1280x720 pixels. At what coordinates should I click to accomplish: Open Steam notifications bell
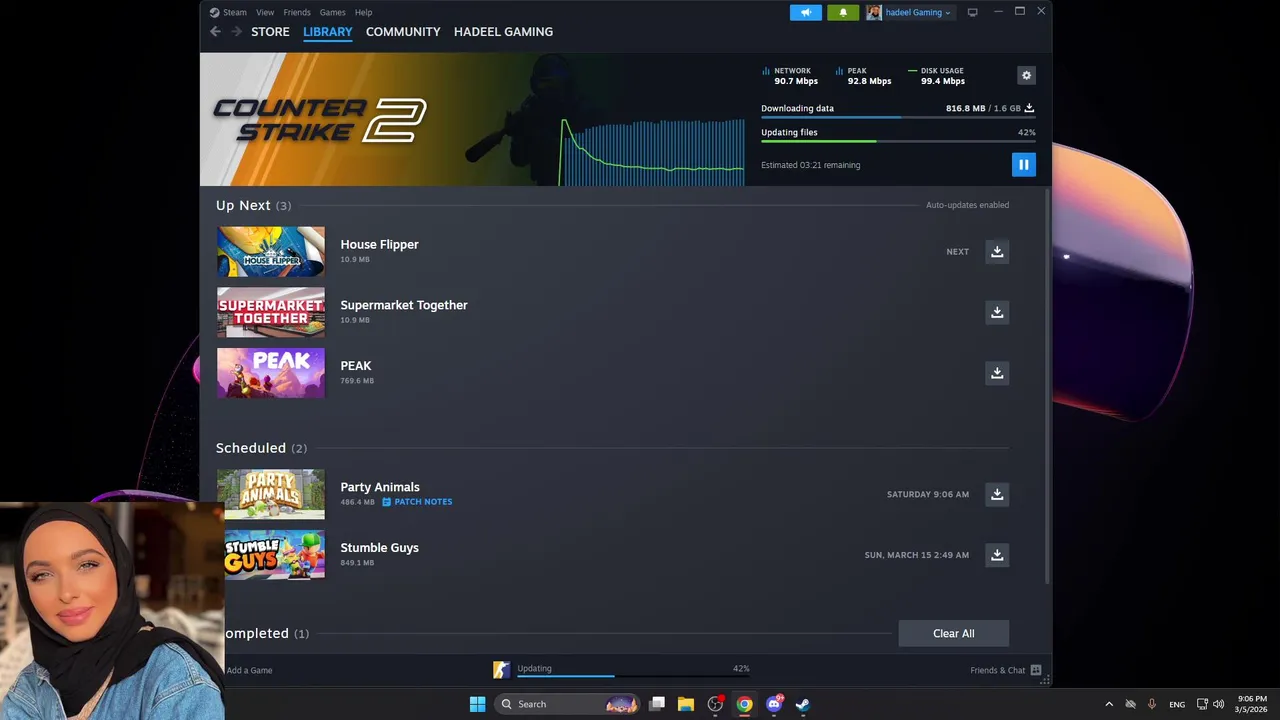(843, 12)
